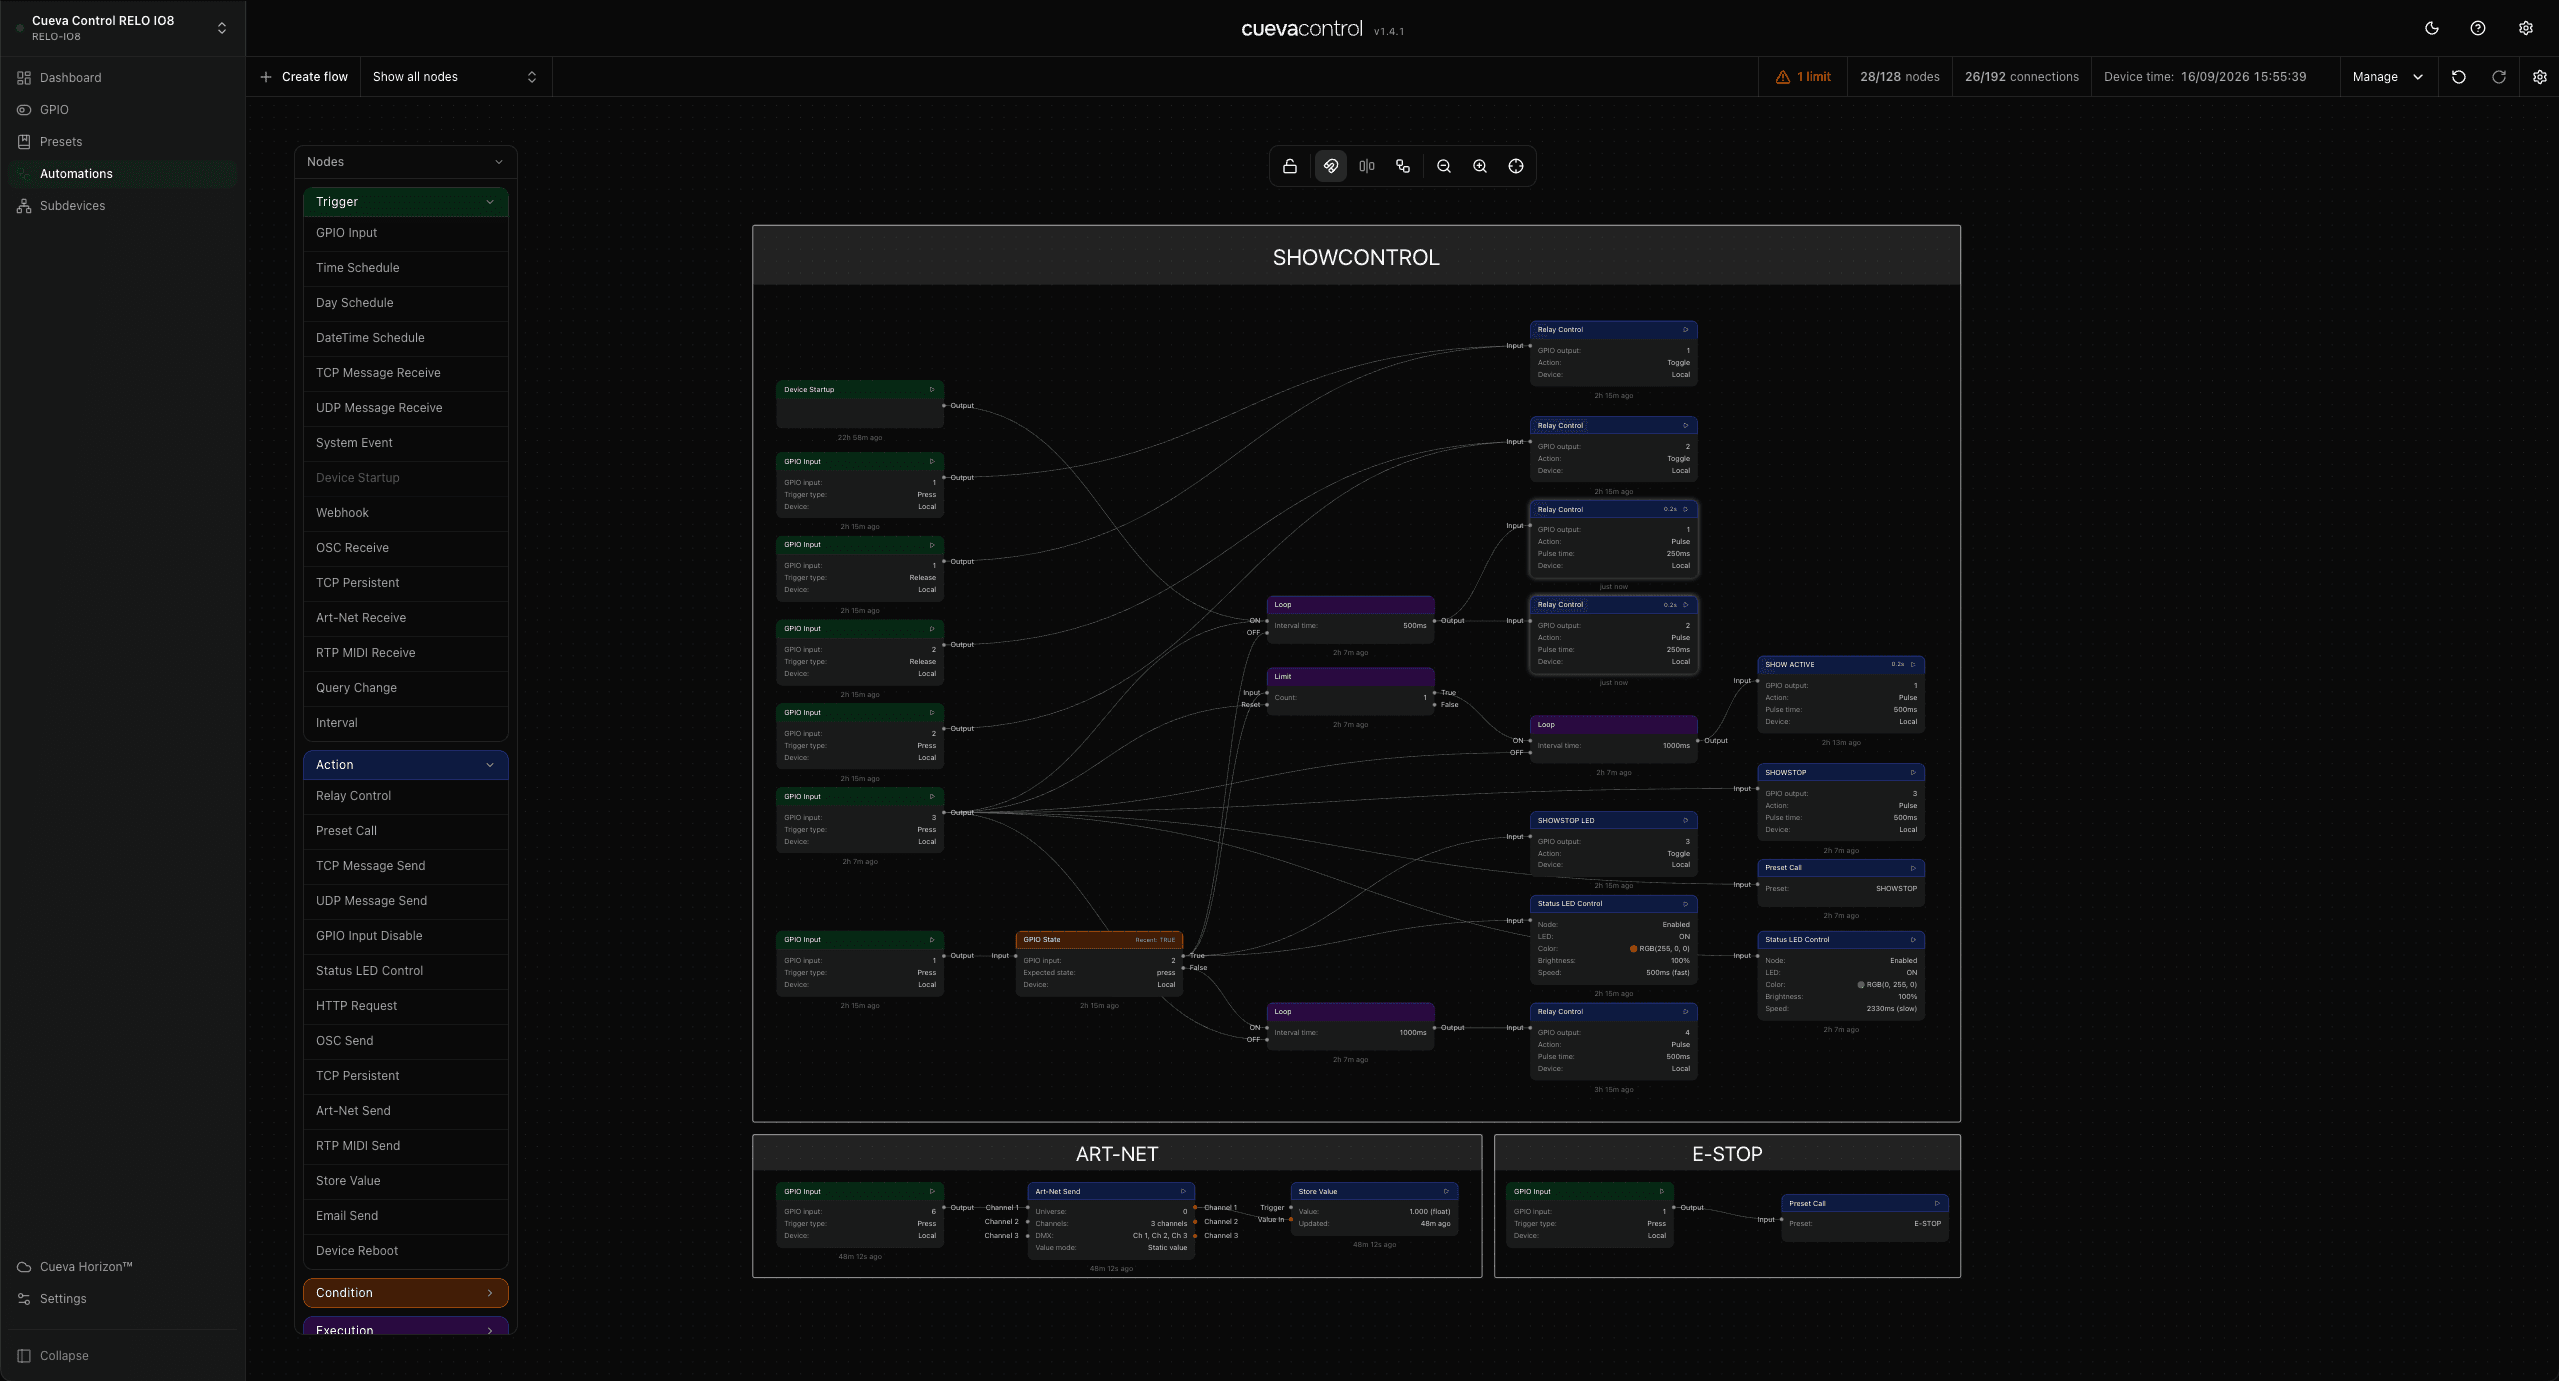Run the Device Startup node play icon

(x=932, y=390)
